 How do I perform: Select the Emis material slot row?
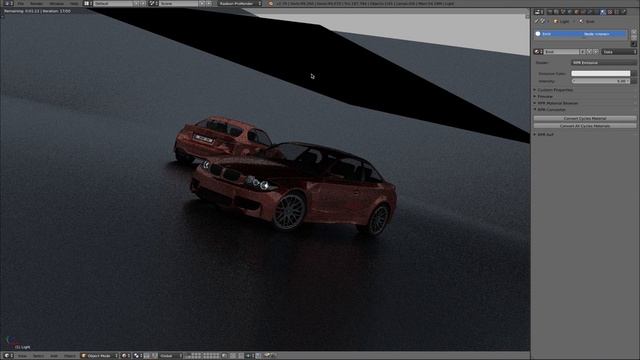tap(581, 34)
